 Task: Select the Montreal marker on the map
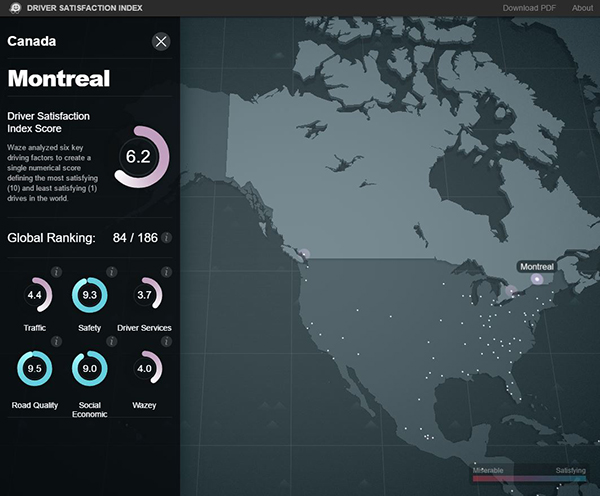[537, 279]
